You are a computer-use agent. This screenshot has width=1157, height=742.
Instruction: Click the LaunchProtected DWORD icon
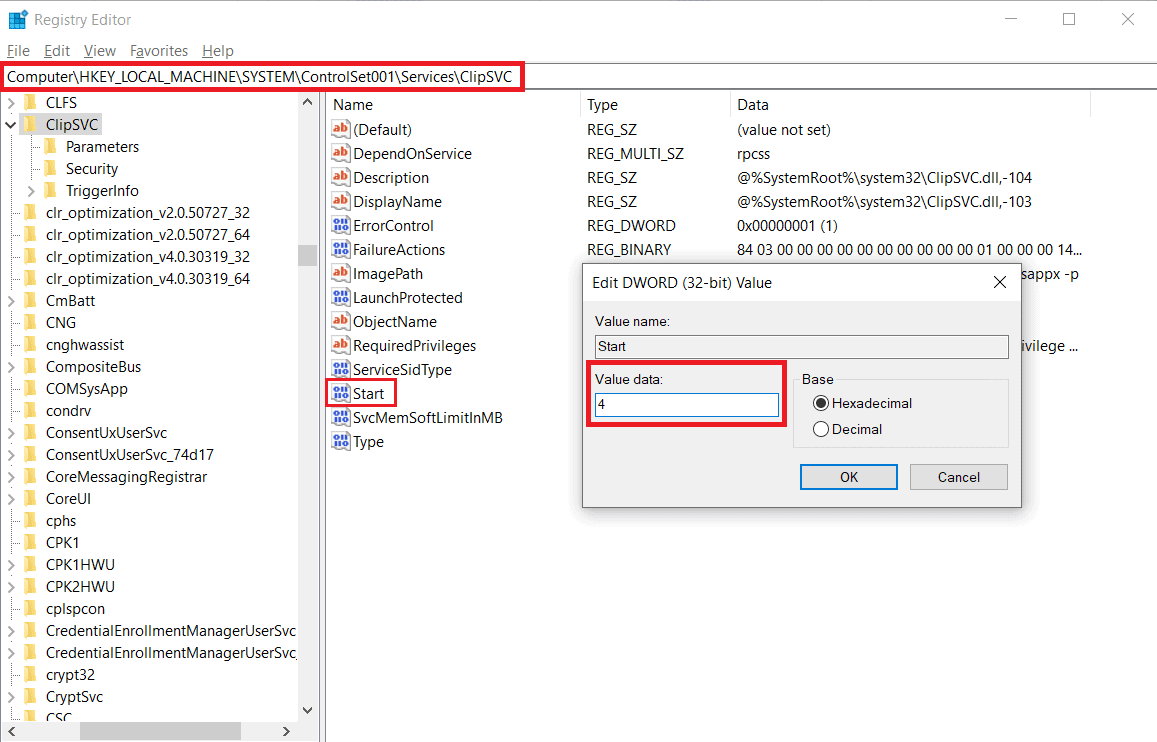coord(340,297)
